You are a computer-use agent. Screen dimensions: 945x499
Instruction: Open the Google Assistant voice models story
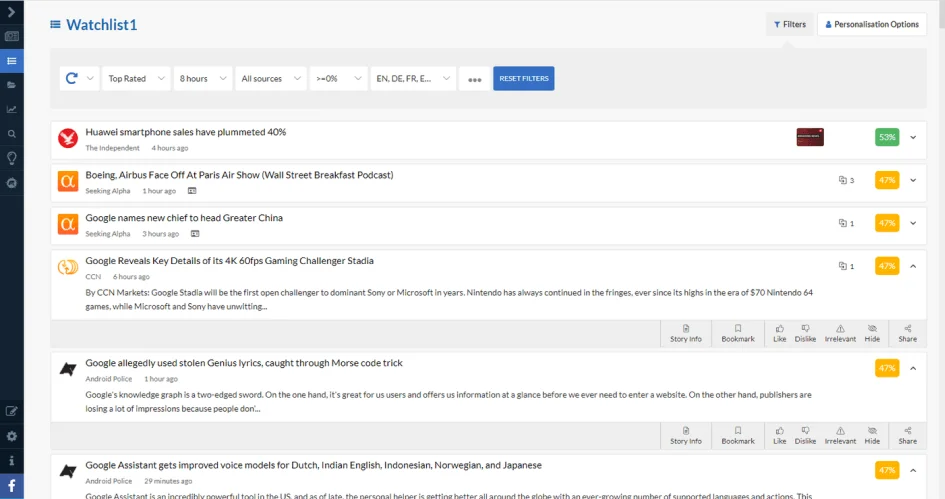[313, 465]
